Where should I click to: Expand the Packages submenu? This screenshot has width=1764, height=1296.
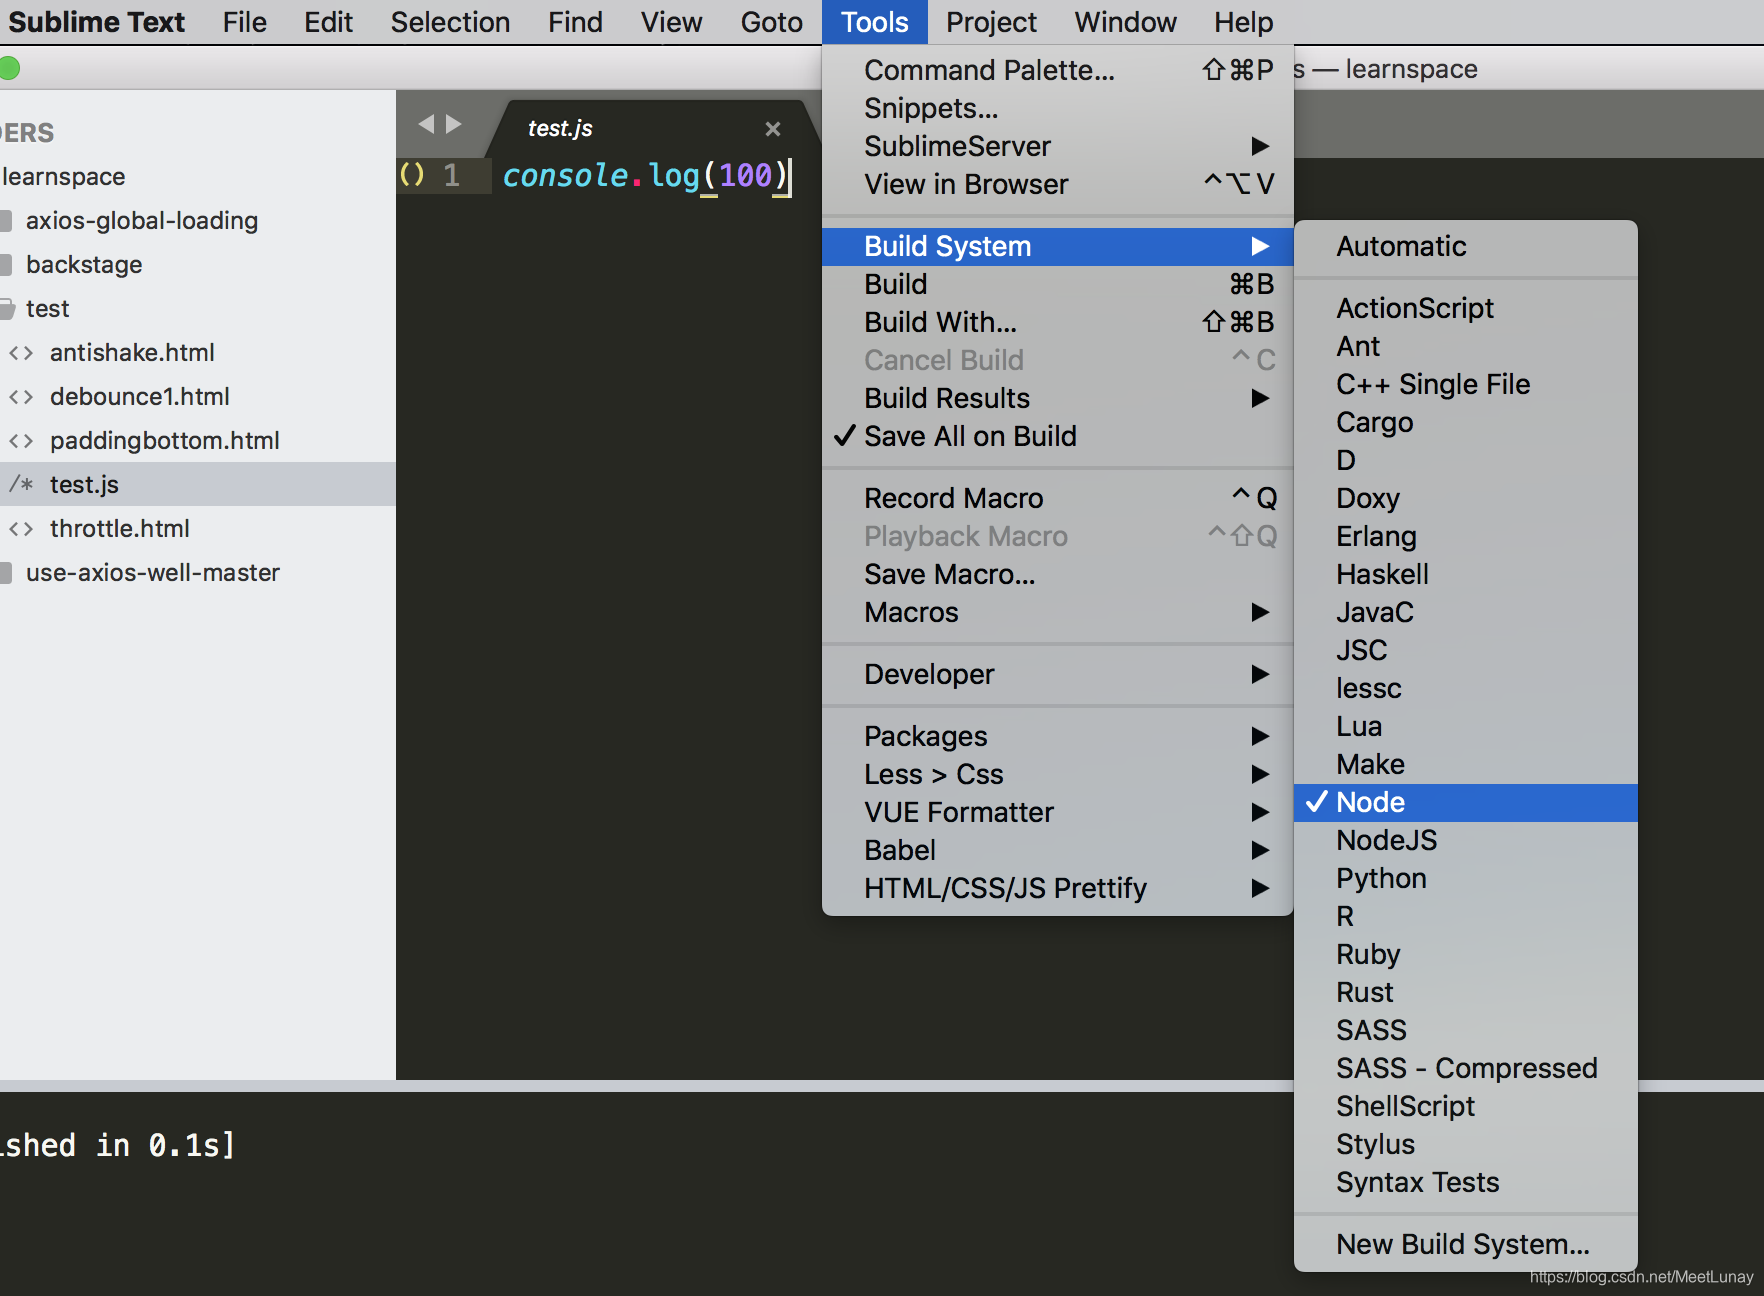1058,737
